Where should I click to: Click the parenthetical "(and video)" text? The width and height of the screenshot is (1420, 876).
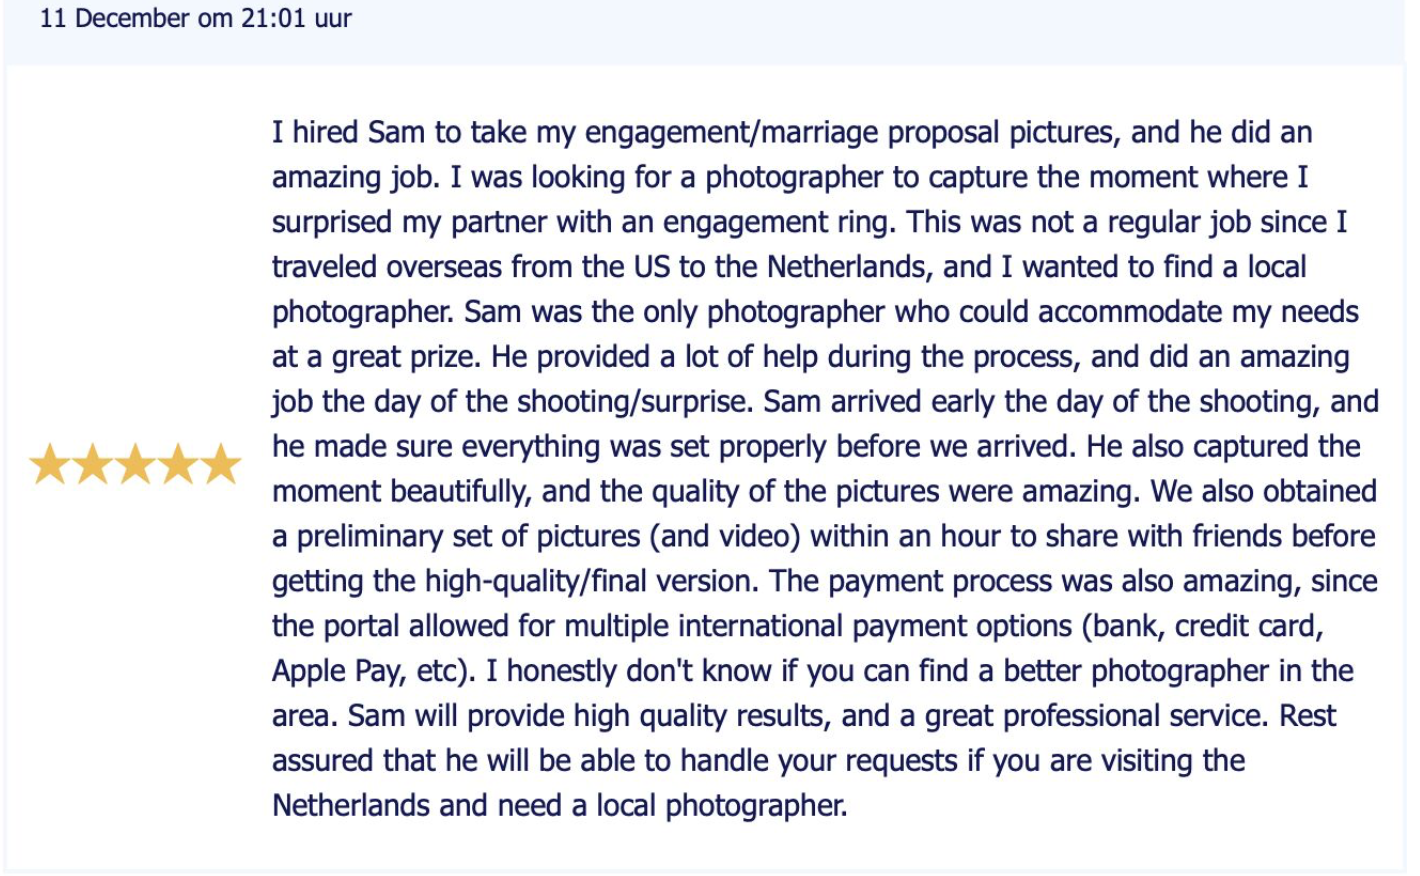(725, 536)
